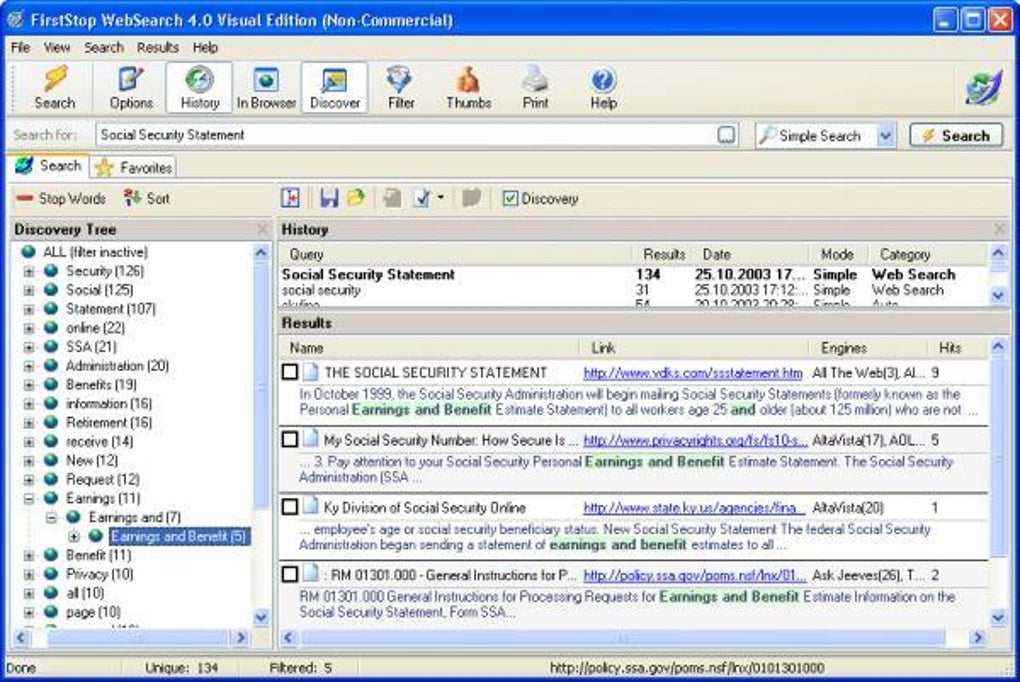
Task: Open the Options toolbar icon
Action: coord(131,87)
